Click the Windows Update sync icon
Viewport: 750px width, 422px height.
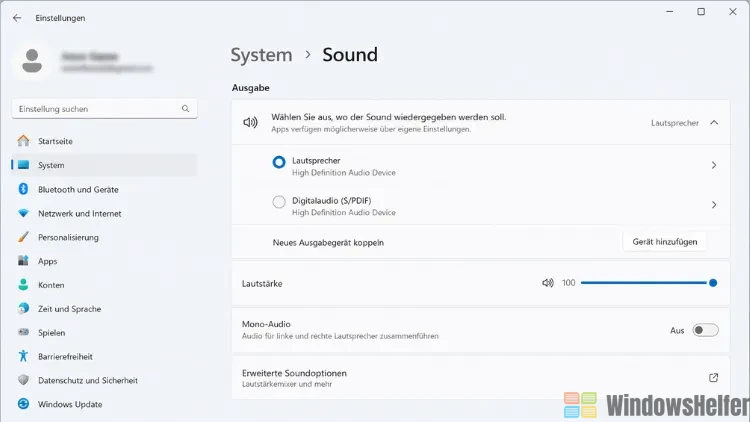(x=23, y=404)
